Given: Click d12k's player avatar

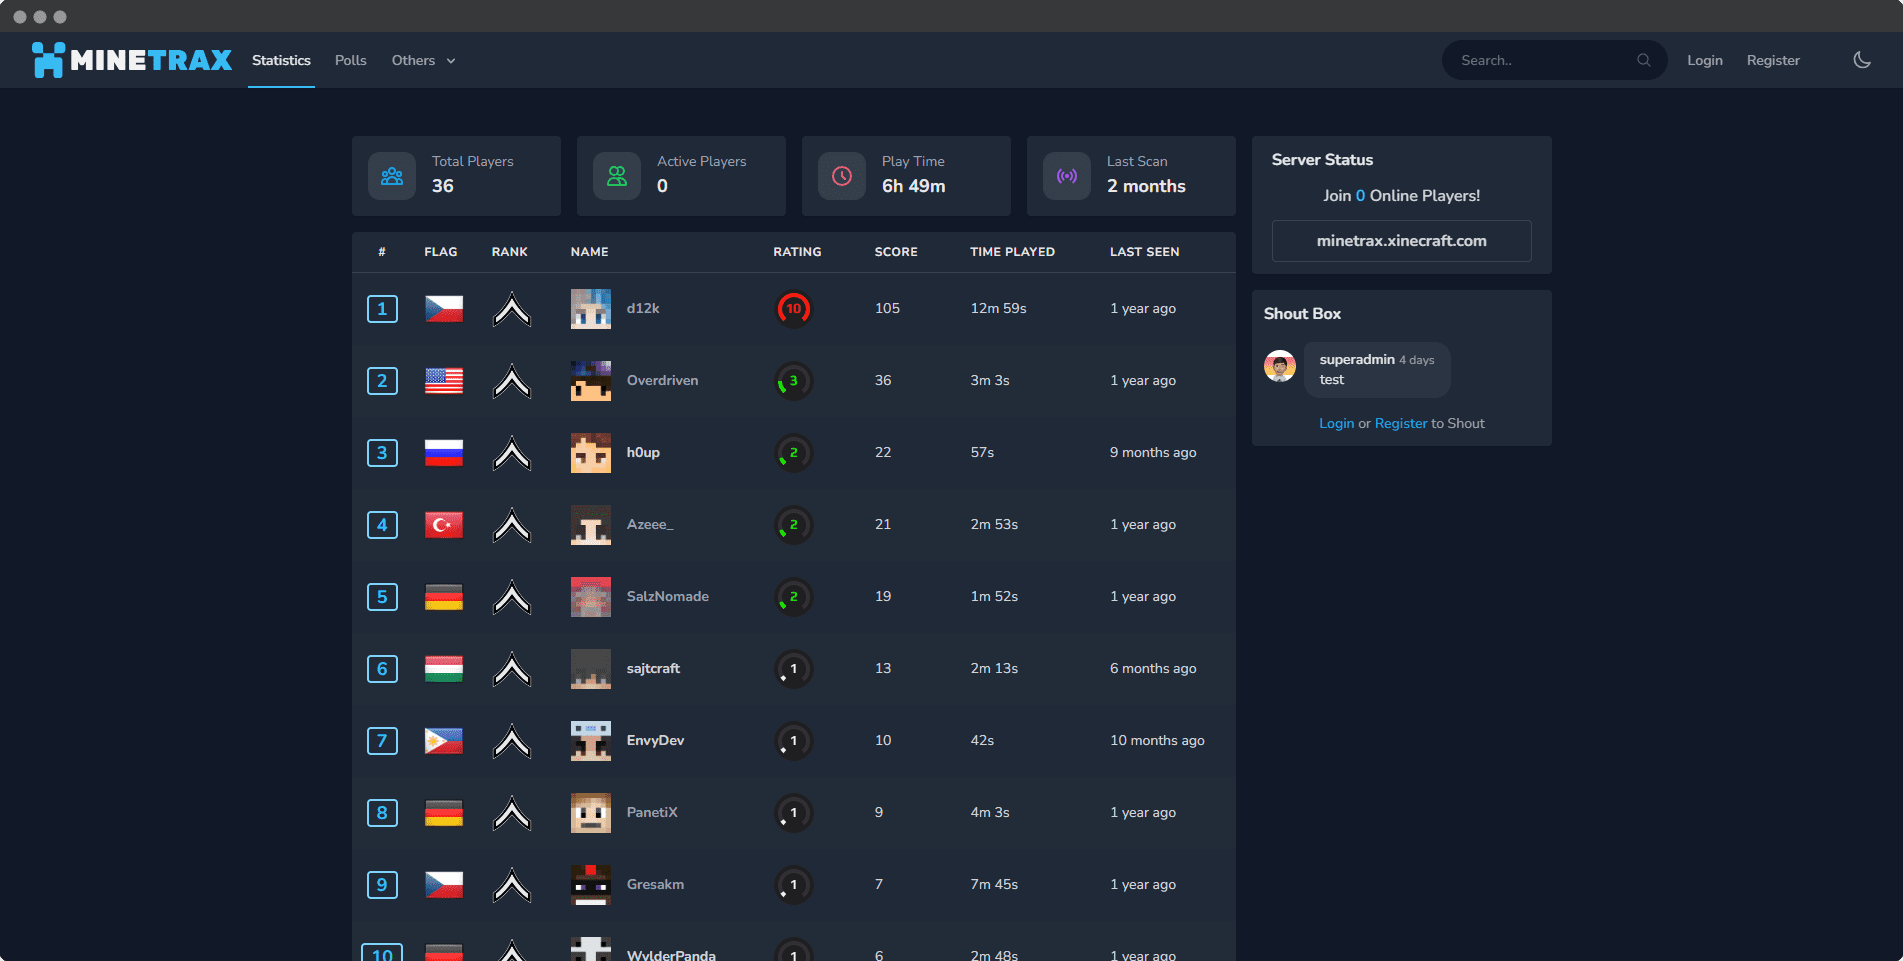Looking at the screenshot, I should (x=591, y=309).
